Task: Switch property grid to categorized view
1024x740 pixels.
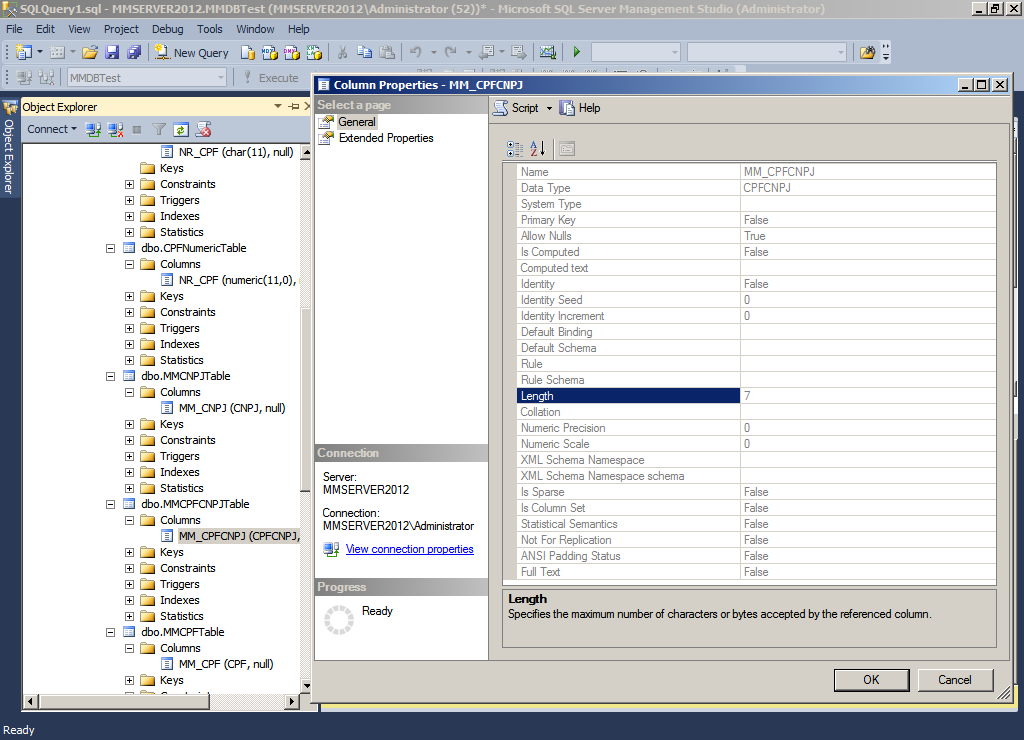Action: 515,148
